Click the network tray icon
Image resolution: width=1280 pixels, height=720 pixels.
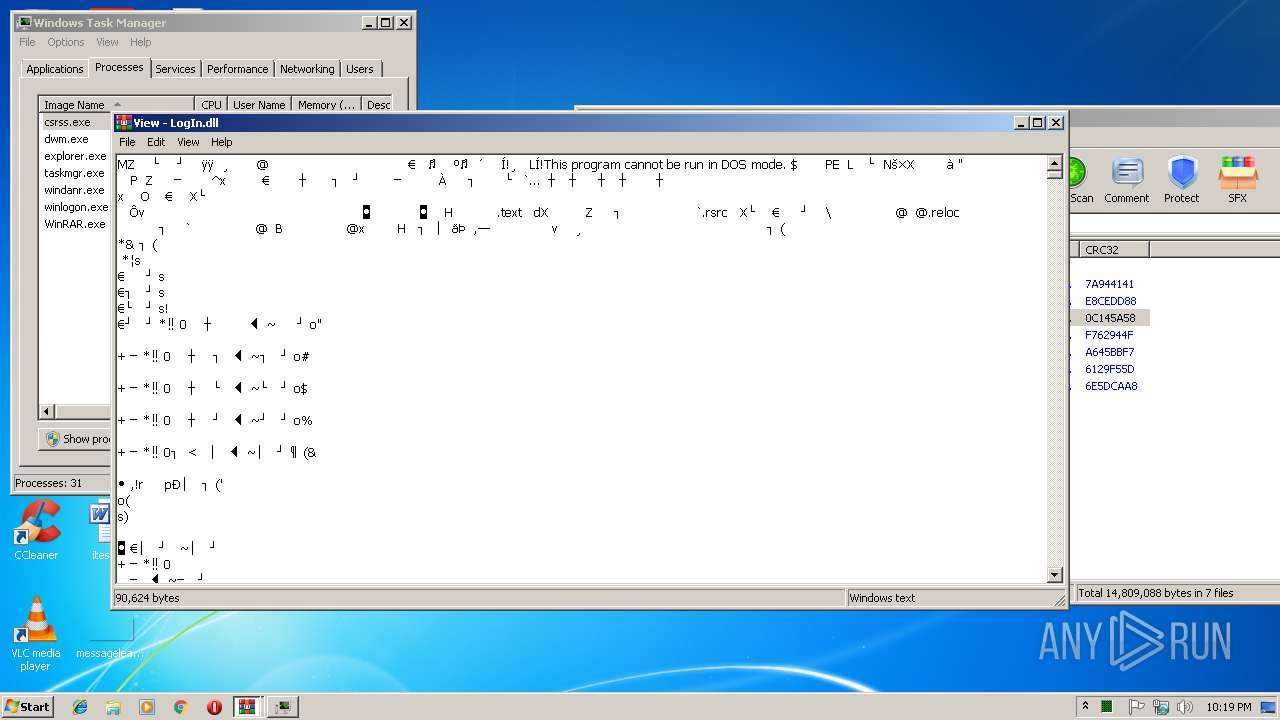tap(1160, 707)
